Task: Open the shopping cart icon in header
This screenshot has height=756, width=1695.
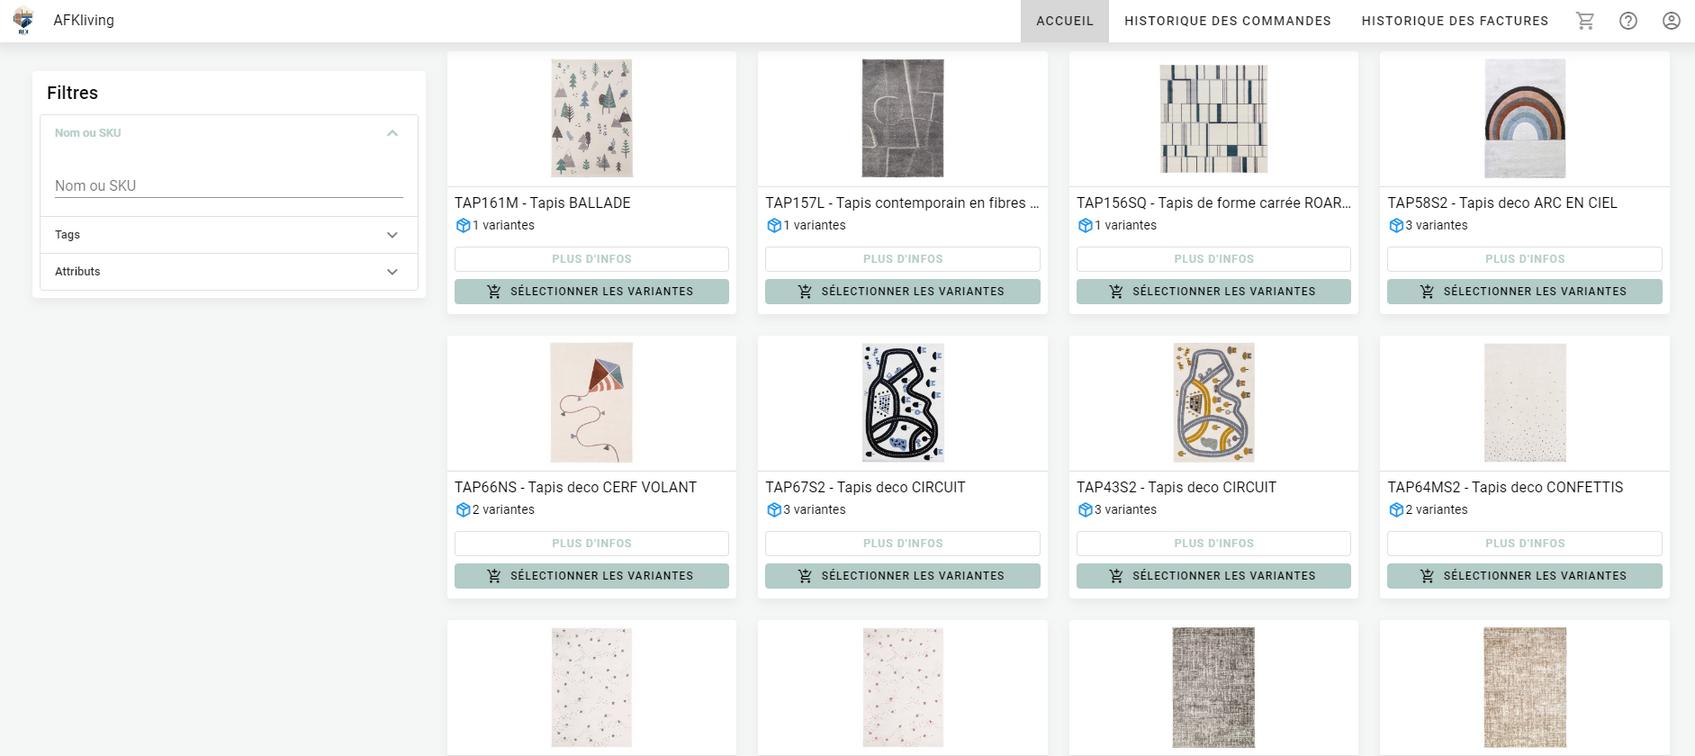Action: [x=1585, y=21]
